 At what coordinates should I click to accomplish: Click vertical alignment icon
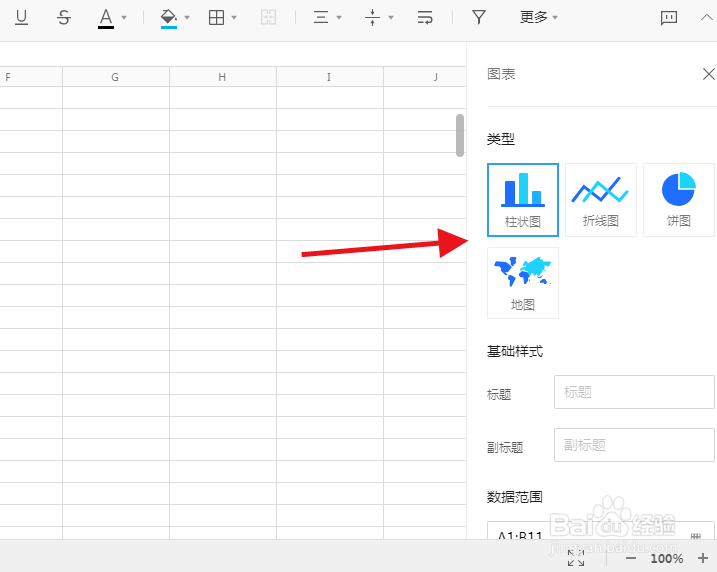click(x=372, y=17)
